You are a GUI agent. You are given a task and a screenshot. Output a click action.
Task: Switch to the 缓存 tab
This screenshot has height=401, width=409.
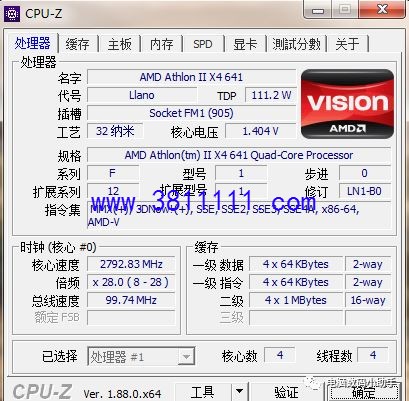point(77,44)
